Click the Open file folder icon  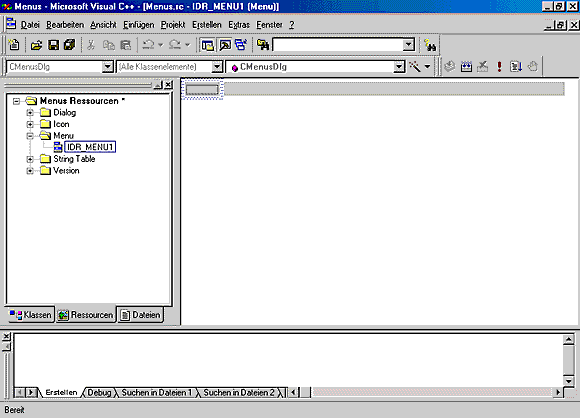coord(36,45)
